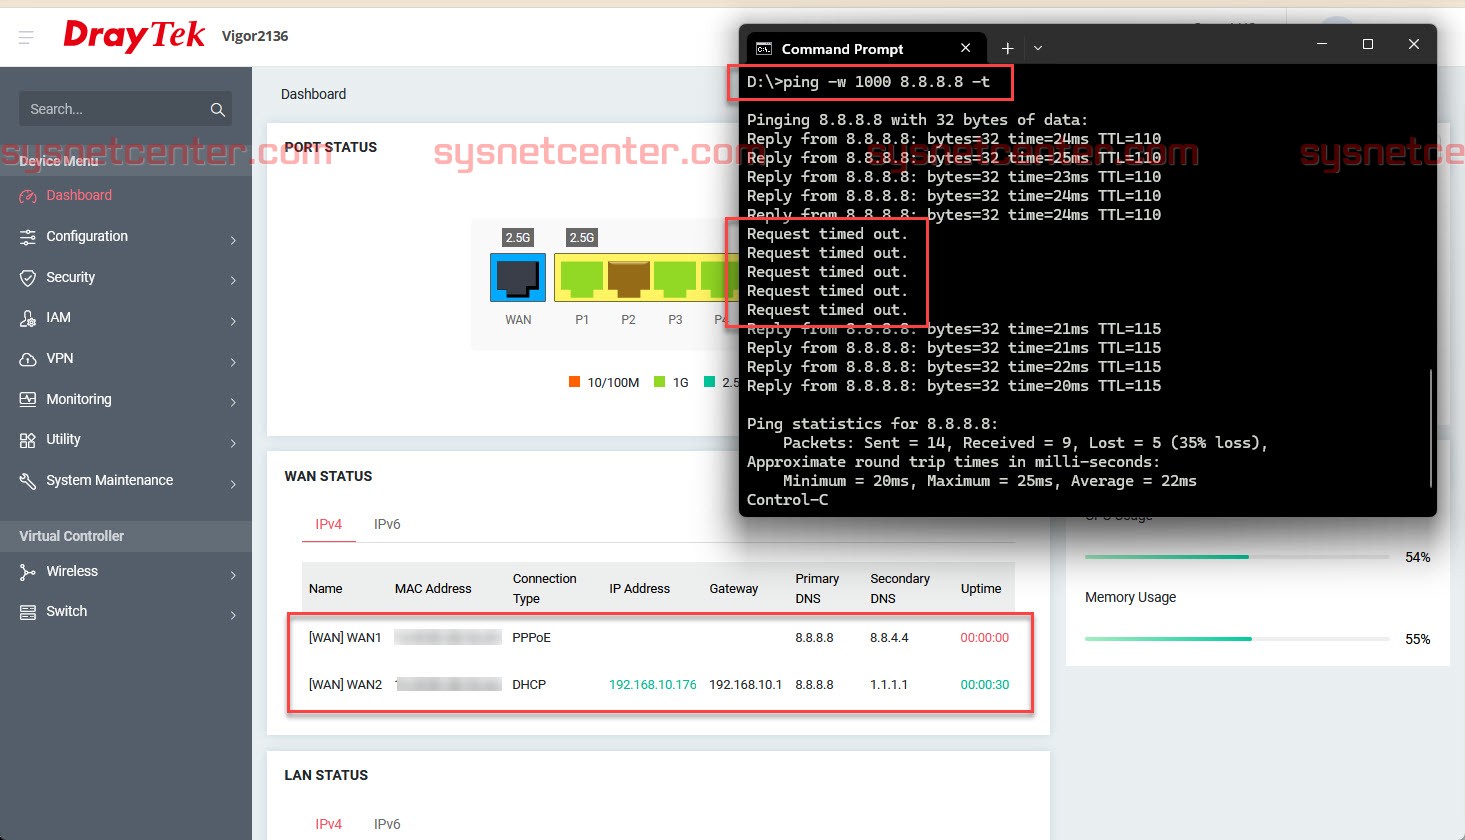
Task: Click the Command Prompt scrollbar
Action: point(1432,428)
